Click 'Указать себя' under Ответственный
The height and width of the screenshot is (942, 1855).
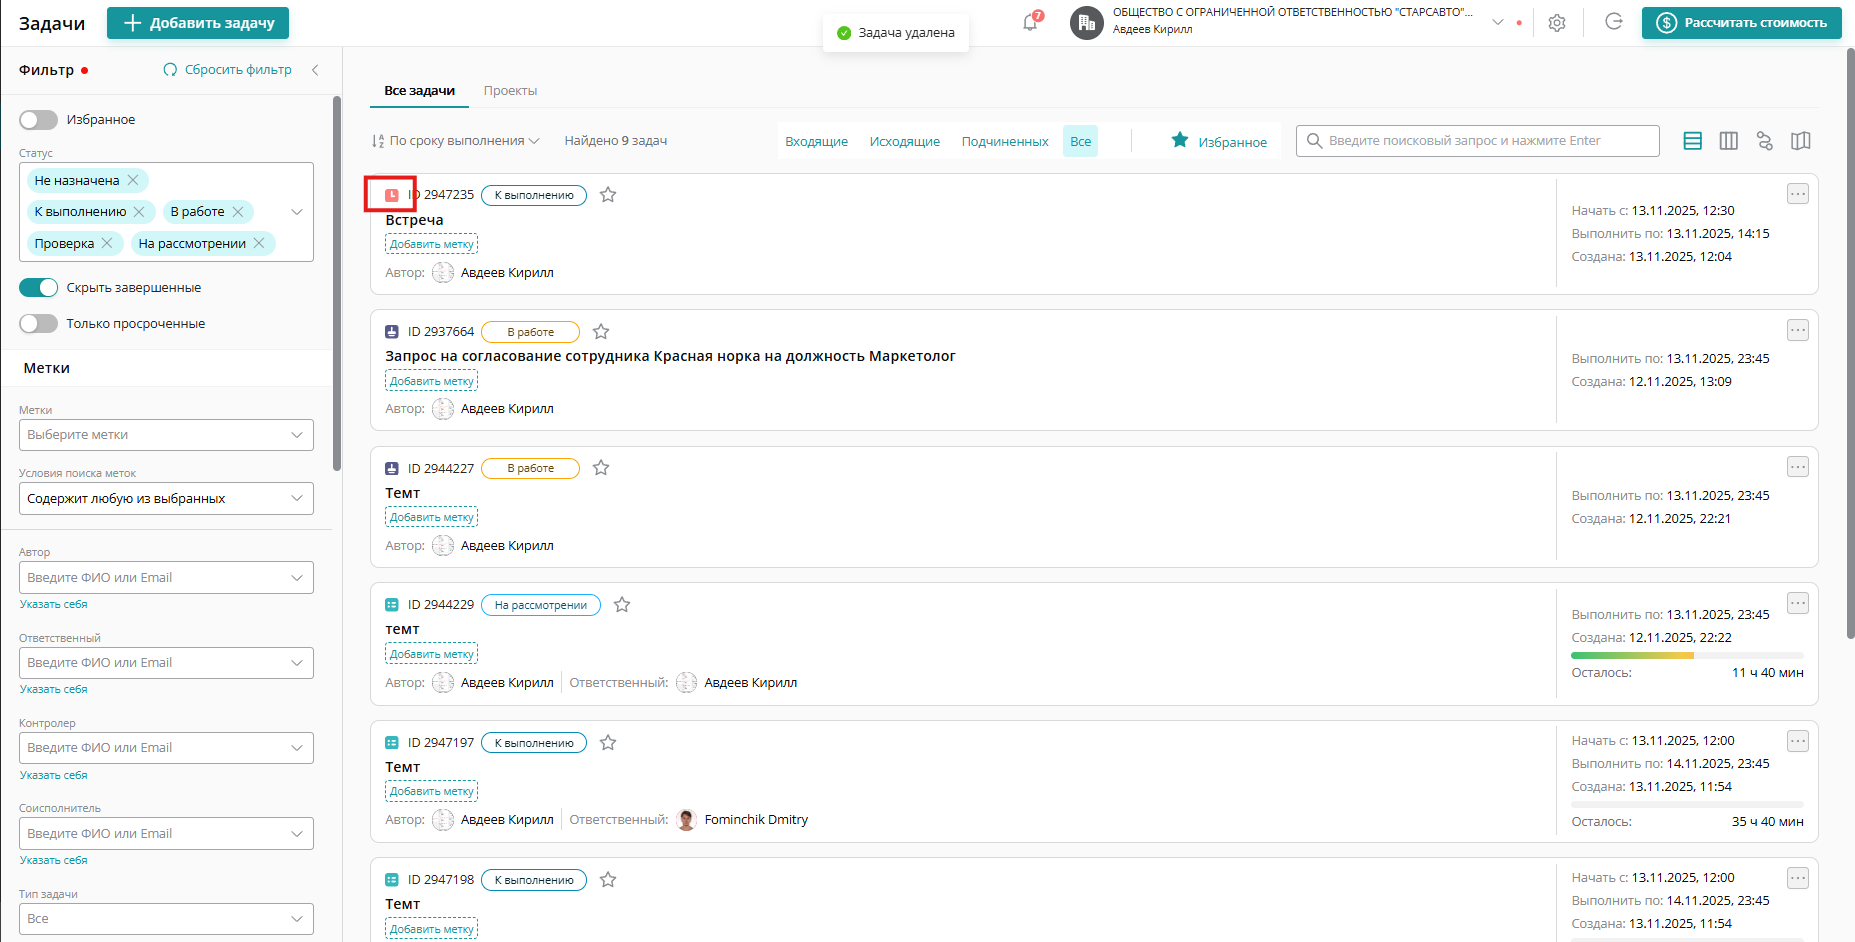54,690
